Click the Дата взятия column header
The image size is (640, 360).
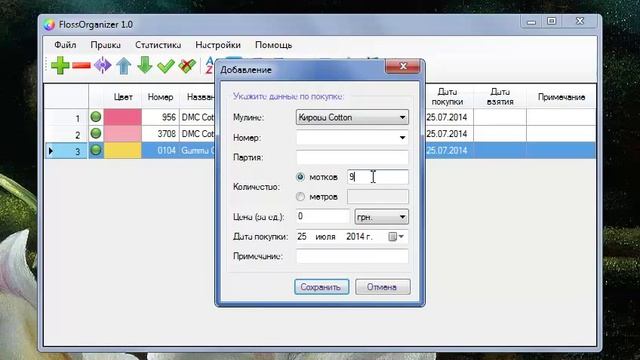tap(500, 97)
